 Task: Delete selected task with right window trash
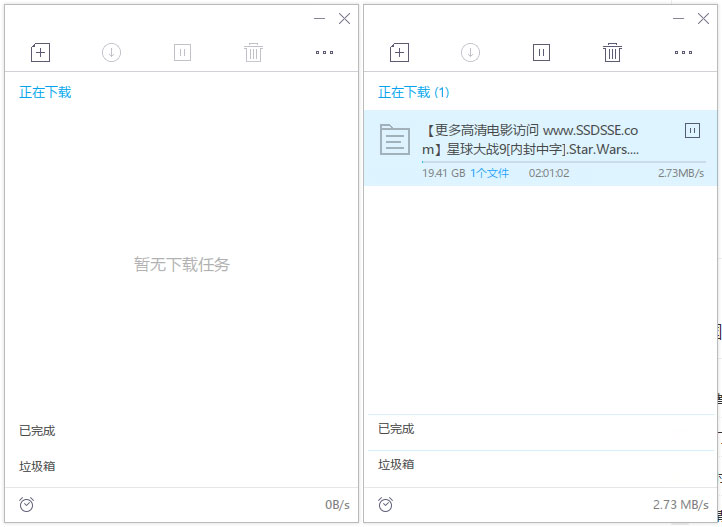(612, 52)
